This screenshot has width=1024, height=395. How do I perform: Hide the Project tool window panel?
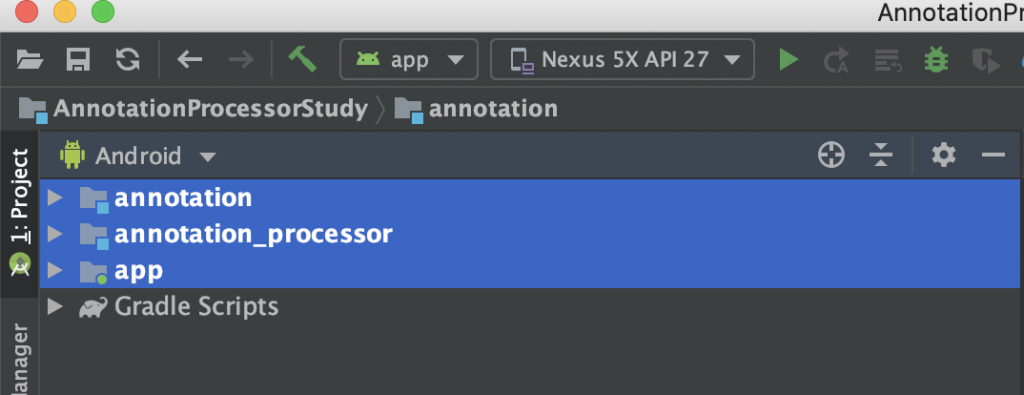pyautogui.click(x=993, y=155)
